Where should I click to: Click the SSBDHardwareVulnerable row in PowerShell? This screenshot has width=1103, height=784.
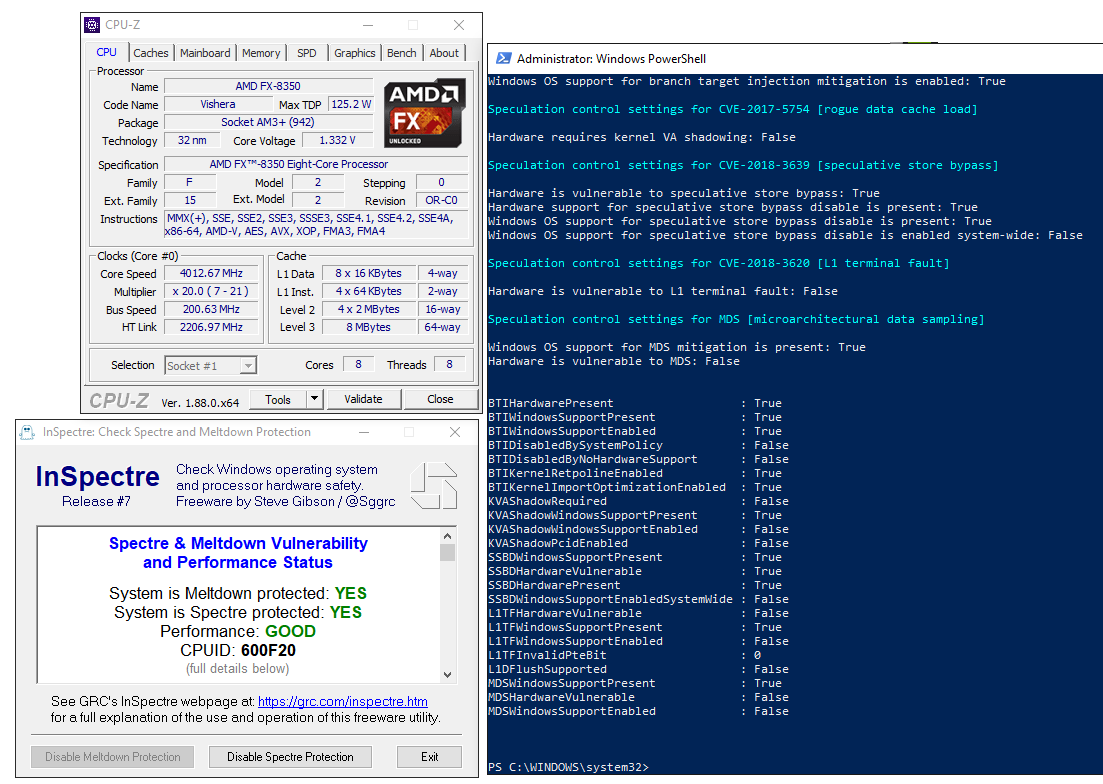635,572
